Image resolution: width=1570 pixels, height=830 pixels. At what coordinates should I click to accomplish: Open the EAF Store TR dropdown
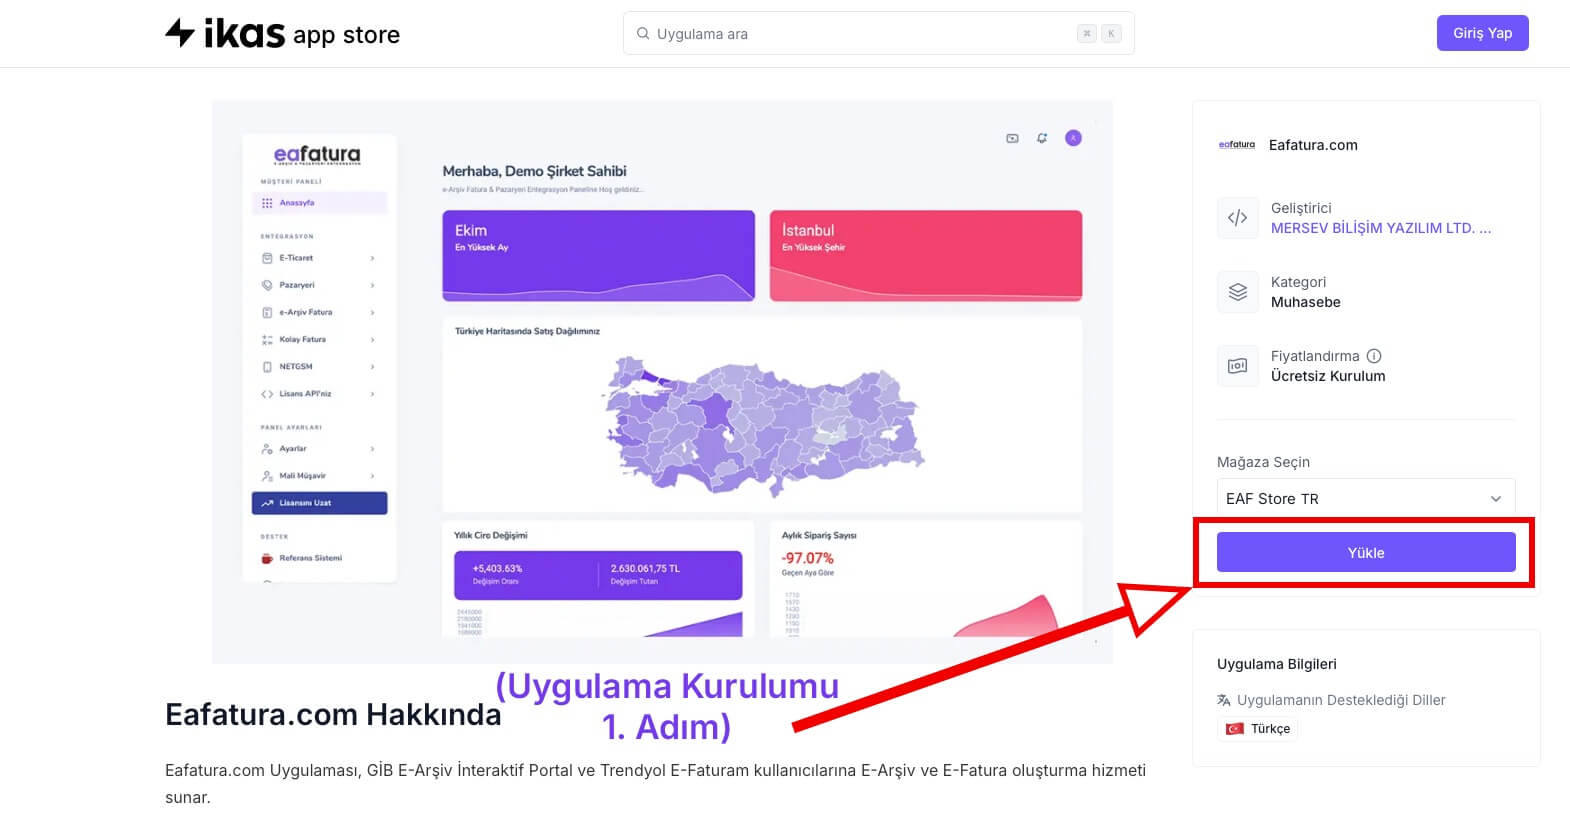pyautogui.click(x=1365, y=498)
